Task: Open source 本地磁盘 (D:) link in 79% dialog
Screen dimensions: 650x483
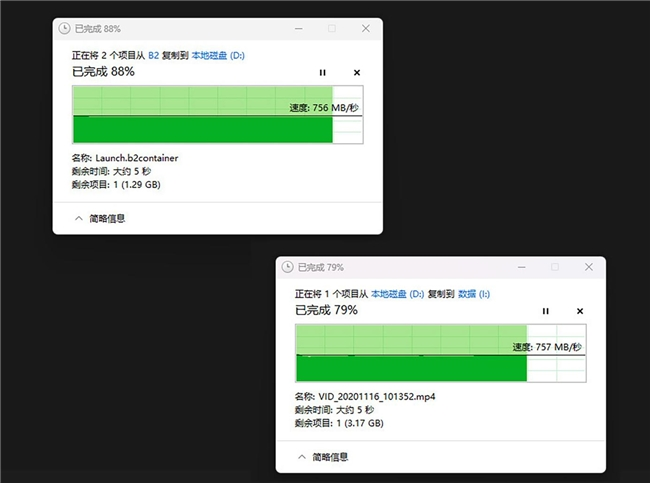Action: coord(397,295)
